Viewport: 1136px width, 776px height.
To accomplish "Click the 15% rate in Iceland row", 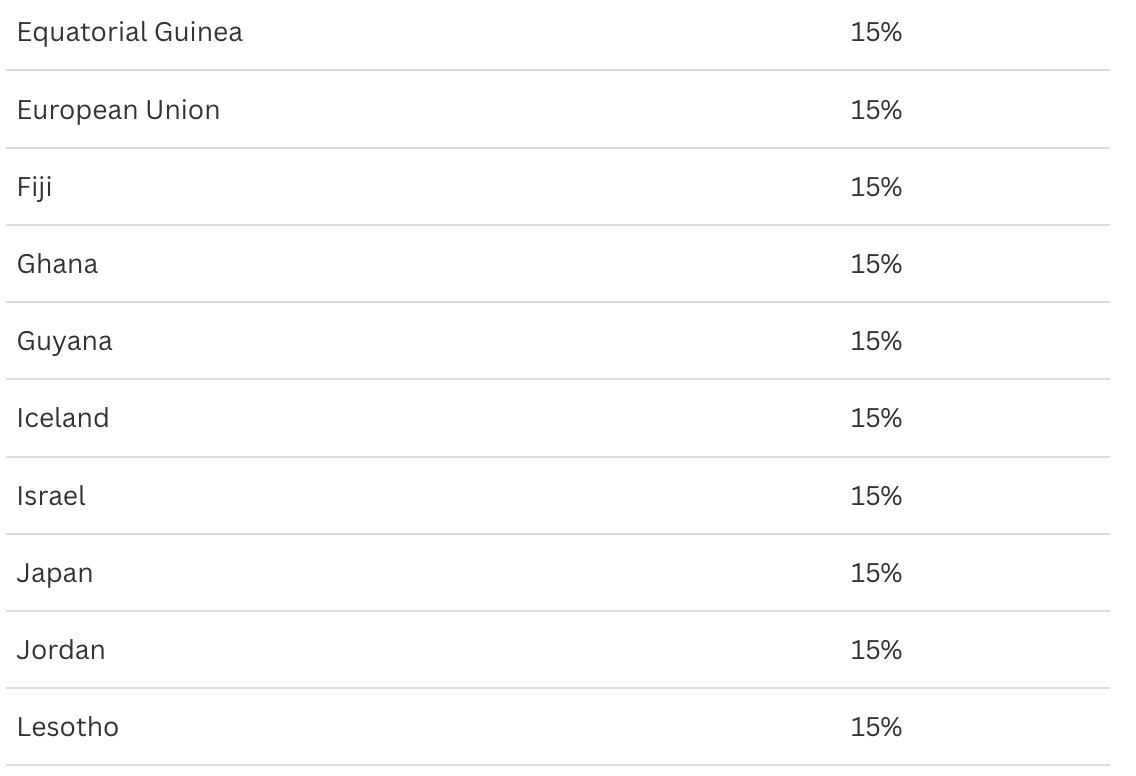I will point(876,418).
